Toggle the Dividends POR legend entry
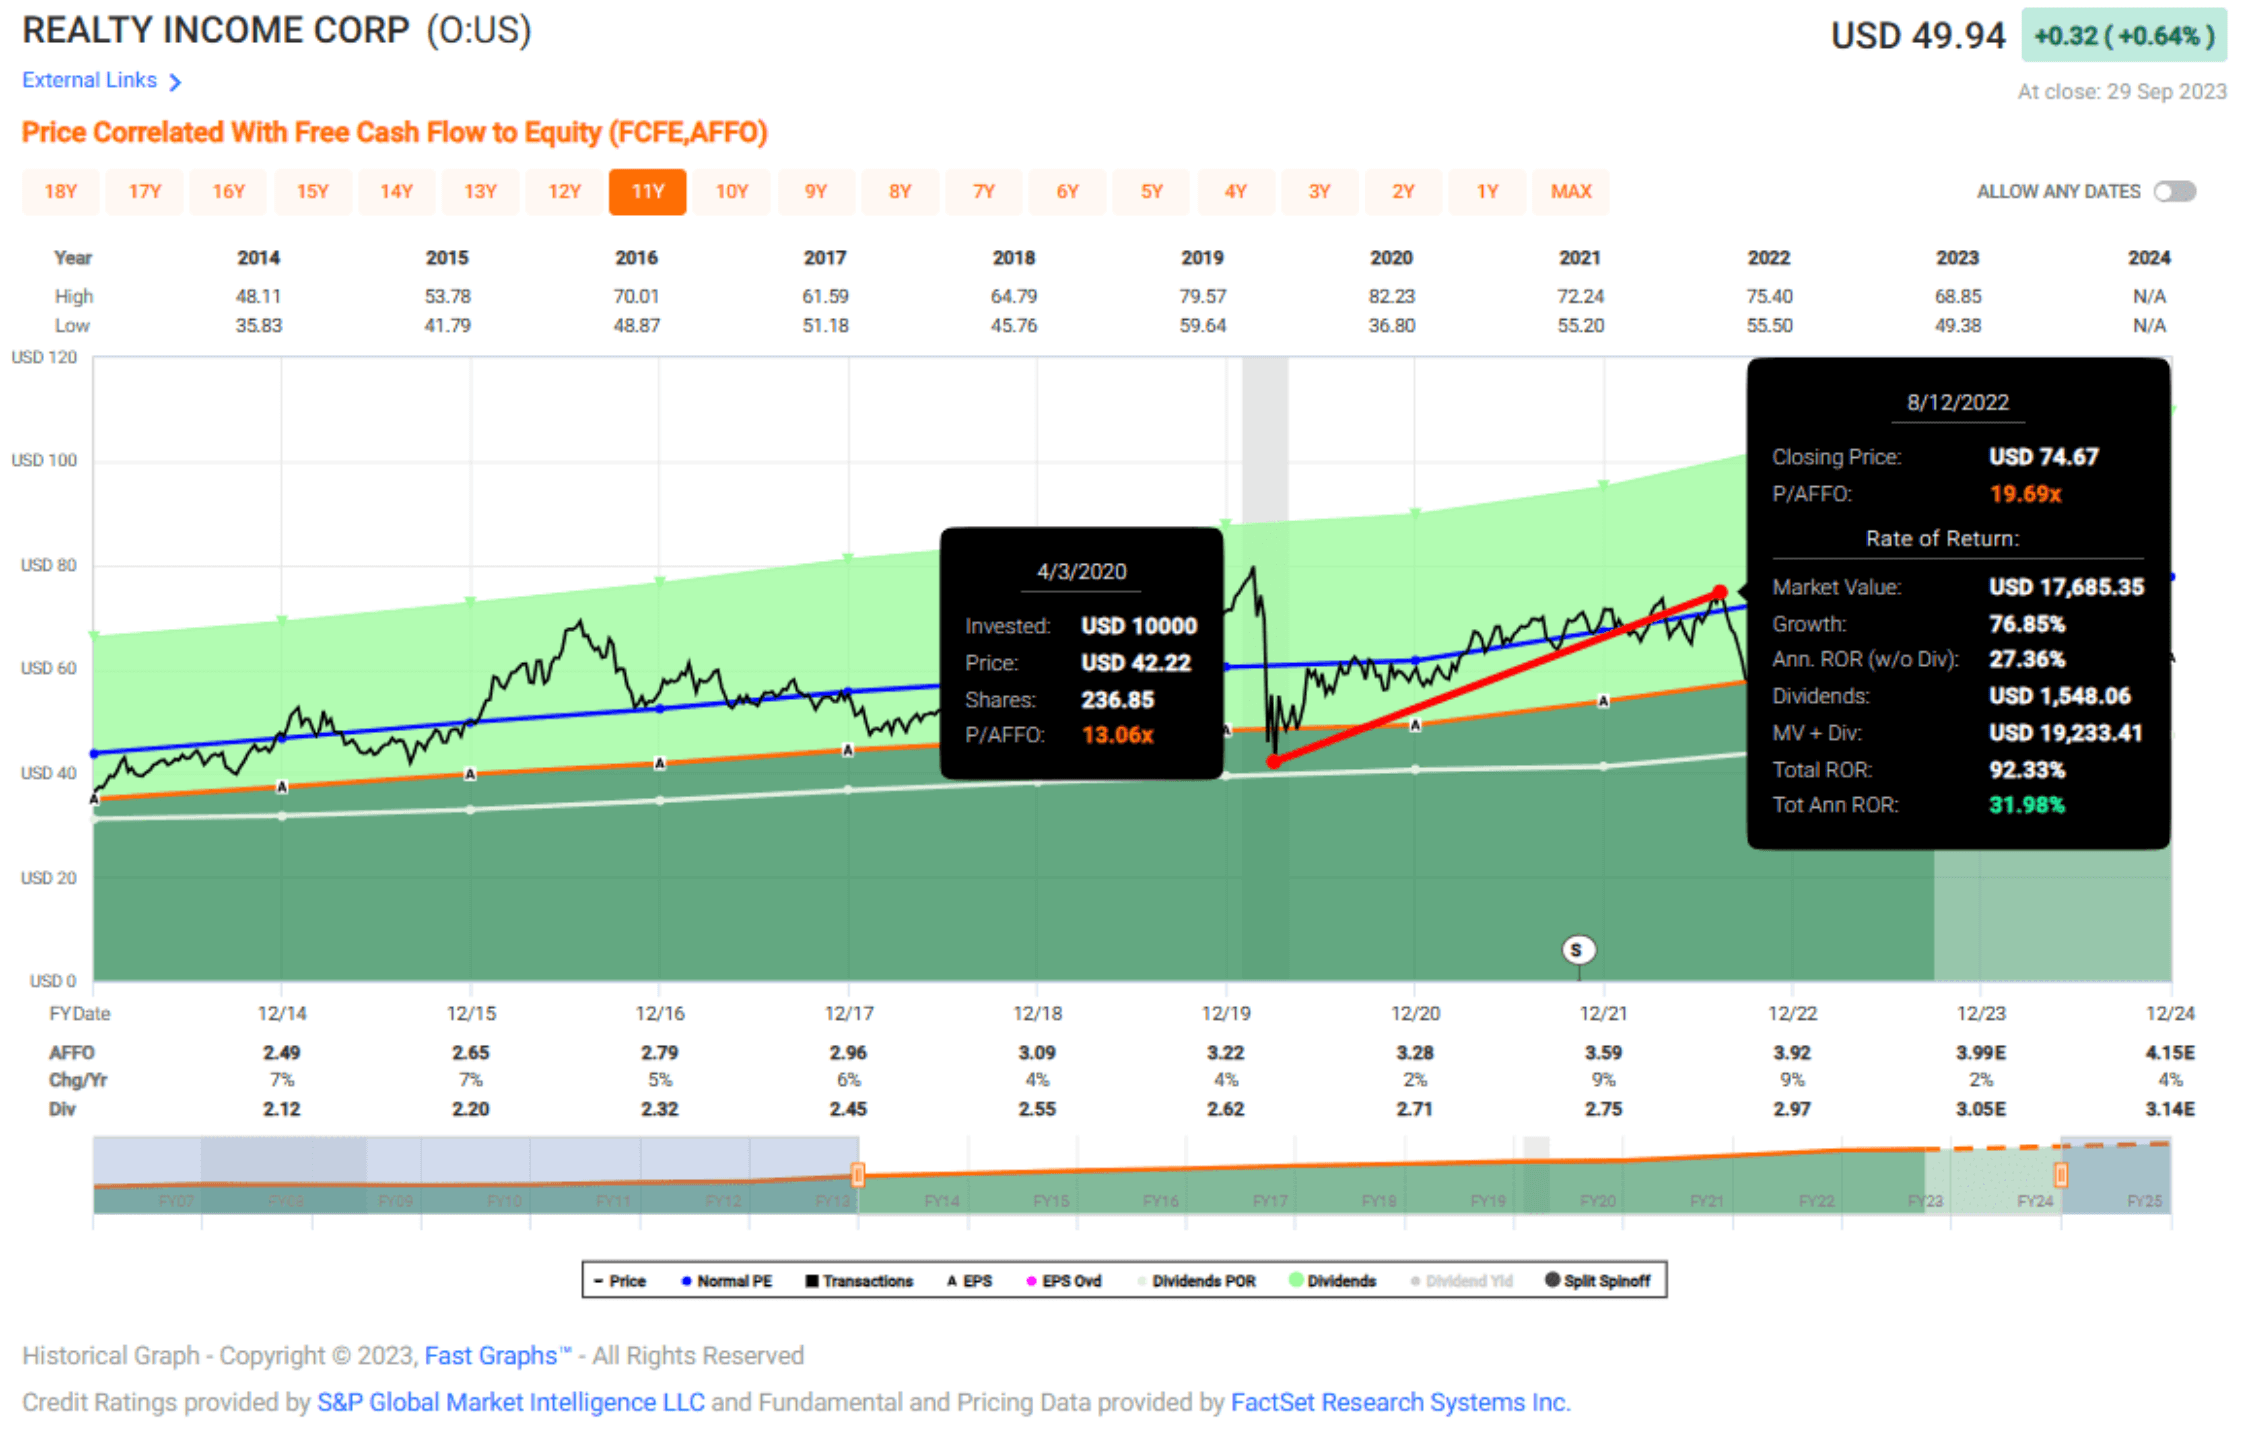Screen dimensions: 2244x1430 coord(1196,1281)
